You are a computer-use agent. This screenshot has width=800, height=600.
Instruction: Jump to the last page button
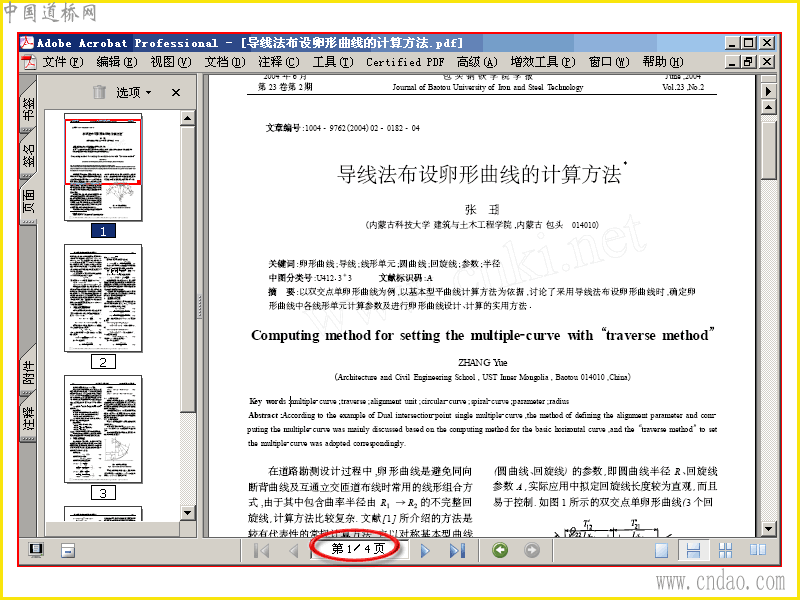(457, 551)
